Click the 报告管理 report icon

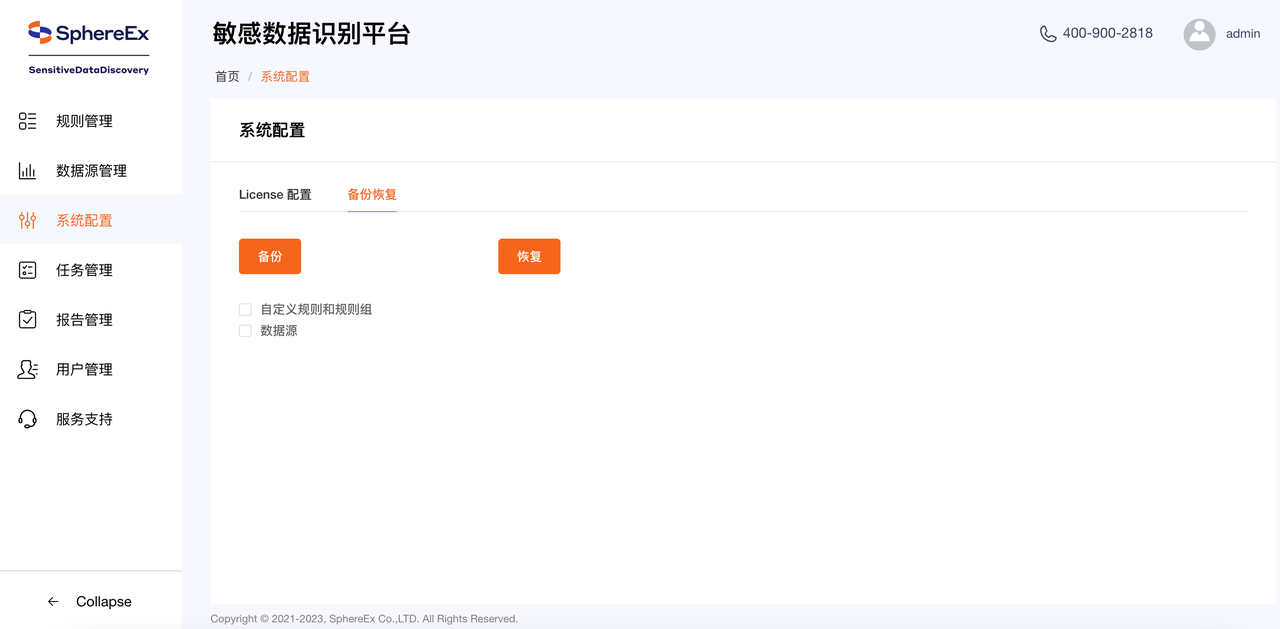click(27, 319)
